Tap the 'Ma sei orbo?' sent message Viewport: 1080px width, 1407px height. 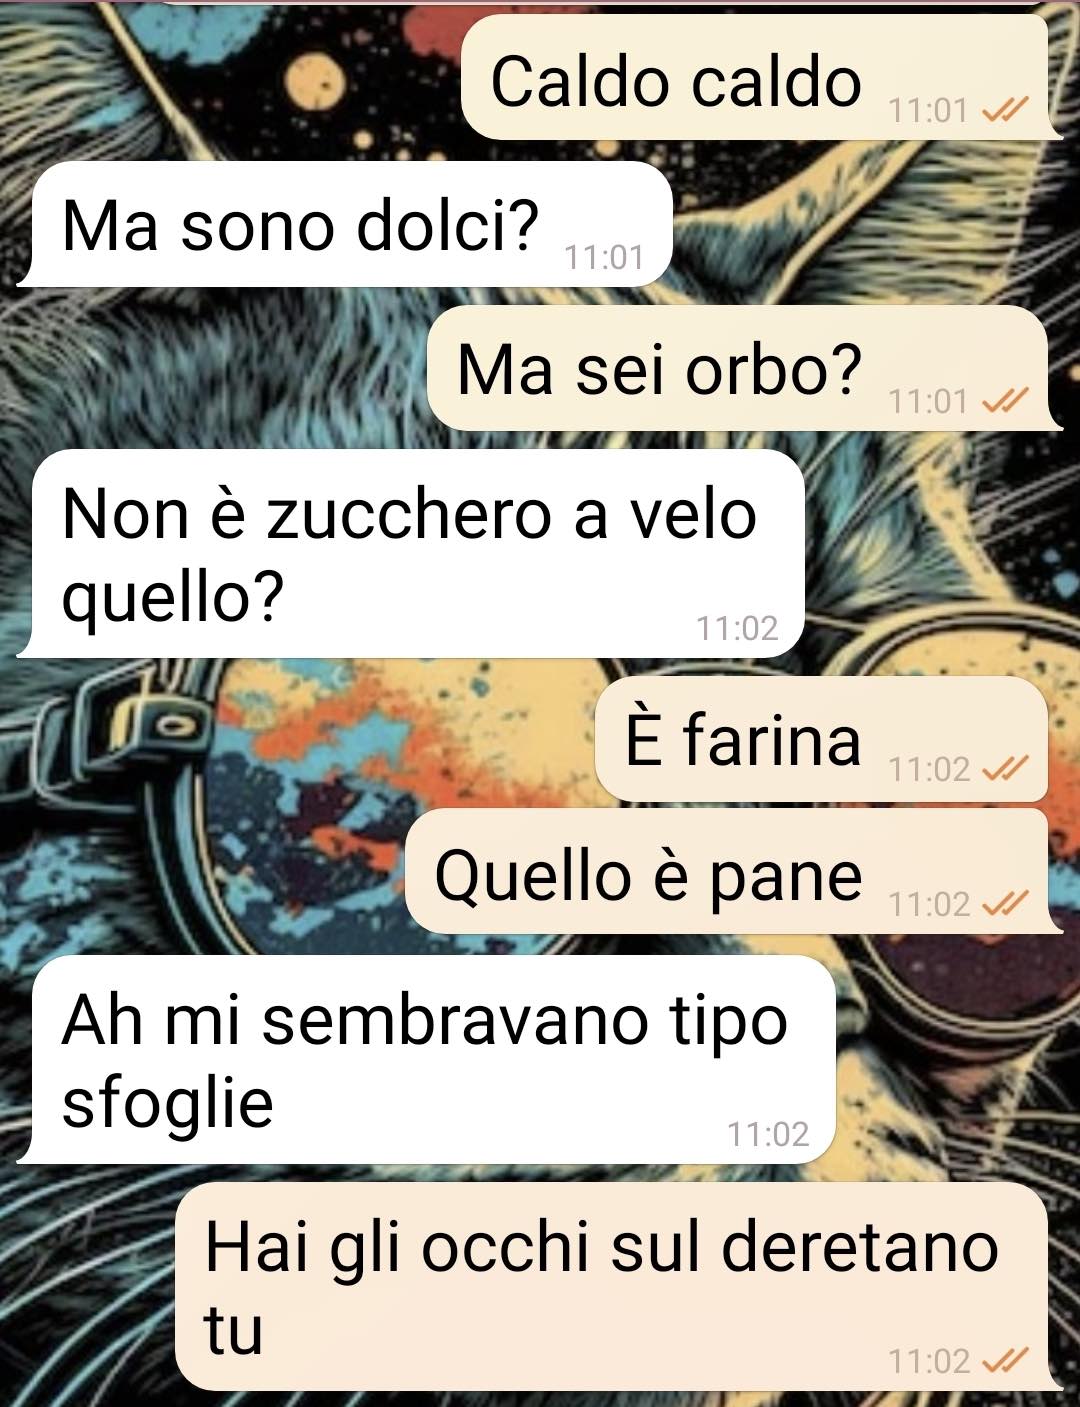[x=743, y=368]
